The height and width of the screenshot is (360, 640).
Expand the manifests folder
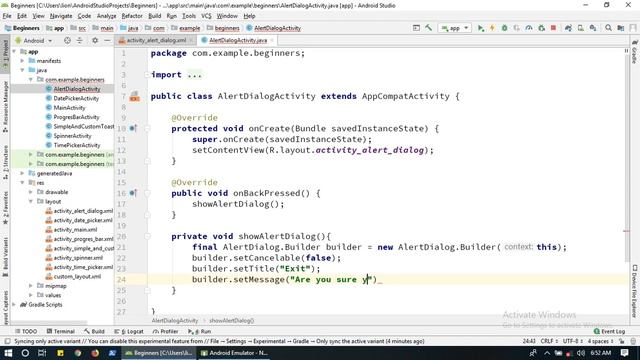click(22, 61)
